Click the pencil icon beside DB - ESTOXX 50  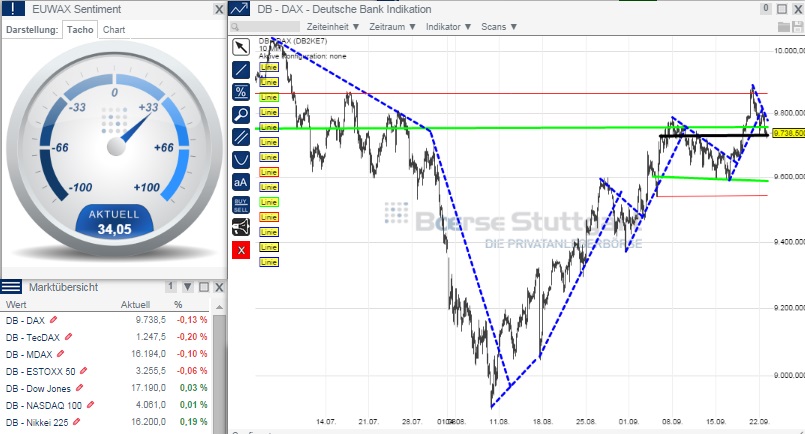pos(84,370)
